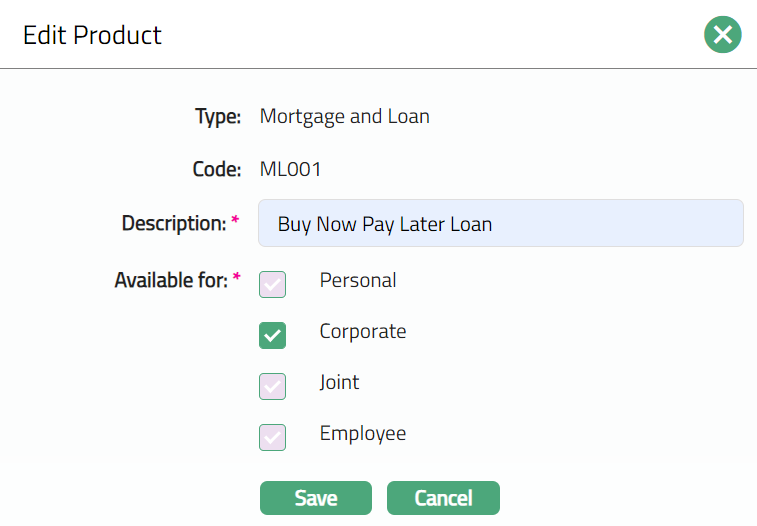Screen dimensions: 757x526
Task: Click the Corporate option label
Action: tap(363, 332)
